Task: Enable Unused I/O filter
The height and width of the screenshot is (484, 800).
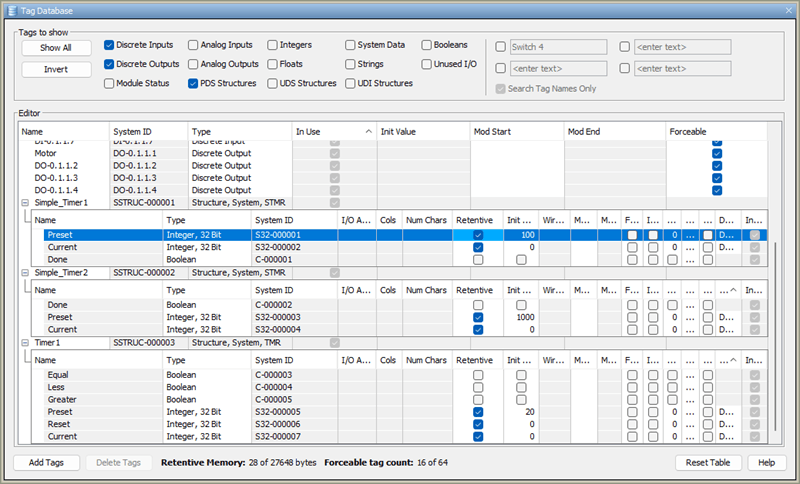Action: pyautogui.click(x=427, y=64)
